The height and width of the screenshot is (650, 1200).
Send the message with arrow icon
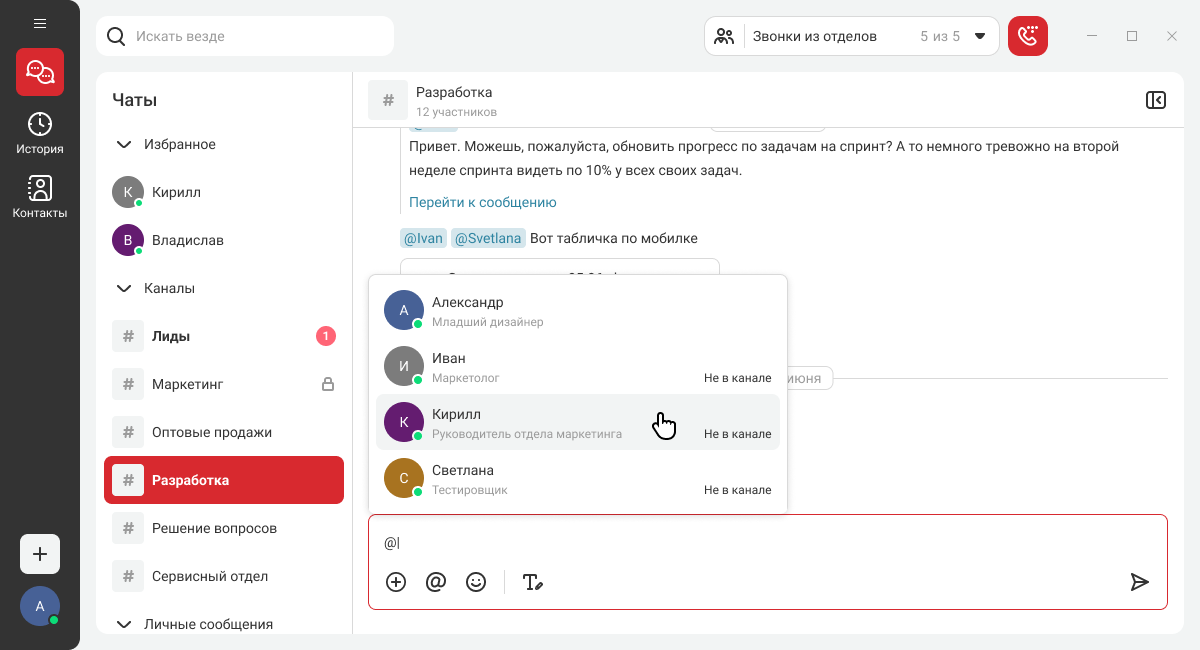tap(1139, 582)
